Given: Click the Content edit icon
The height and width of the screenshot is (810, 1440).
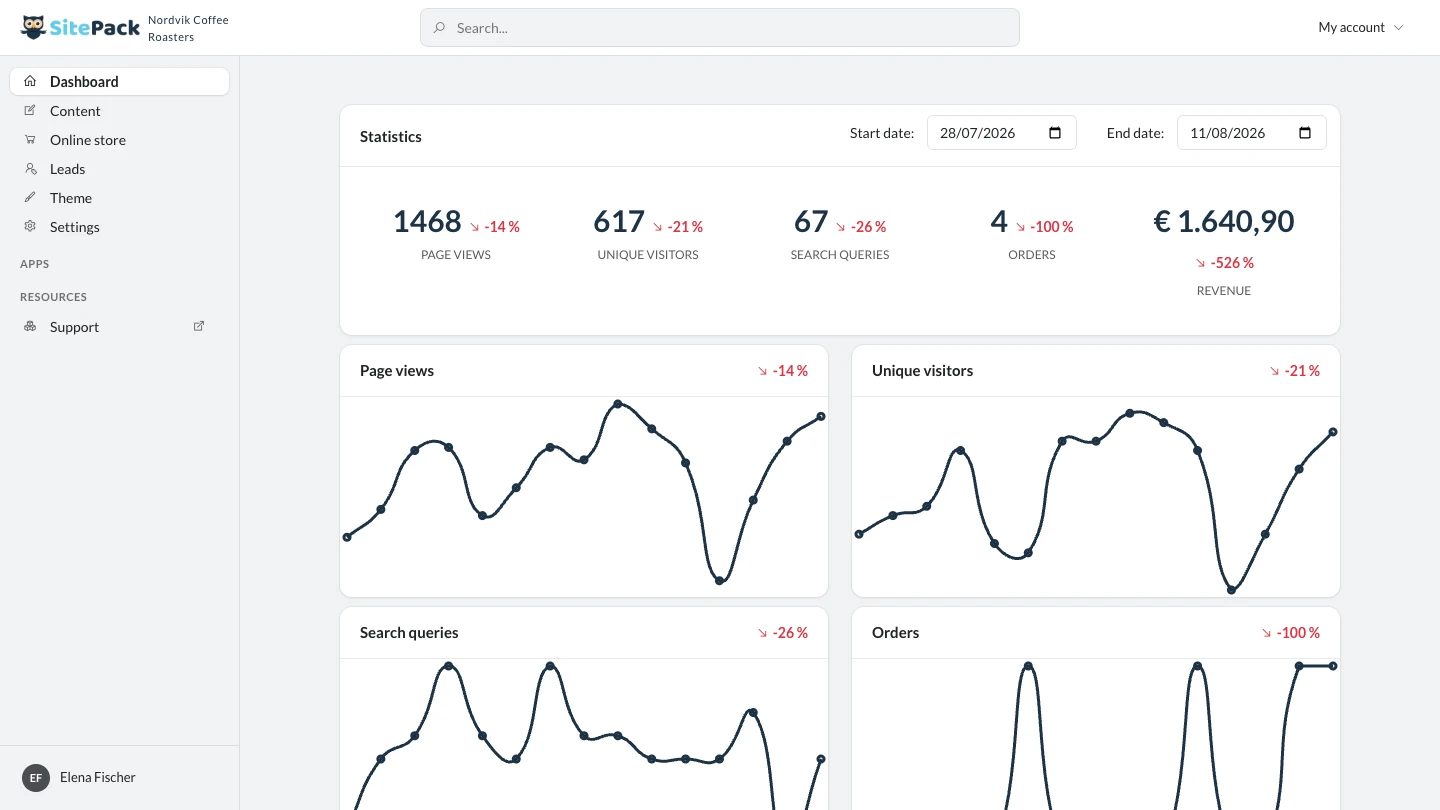Looking at the screenshot, I should [30, 110].
